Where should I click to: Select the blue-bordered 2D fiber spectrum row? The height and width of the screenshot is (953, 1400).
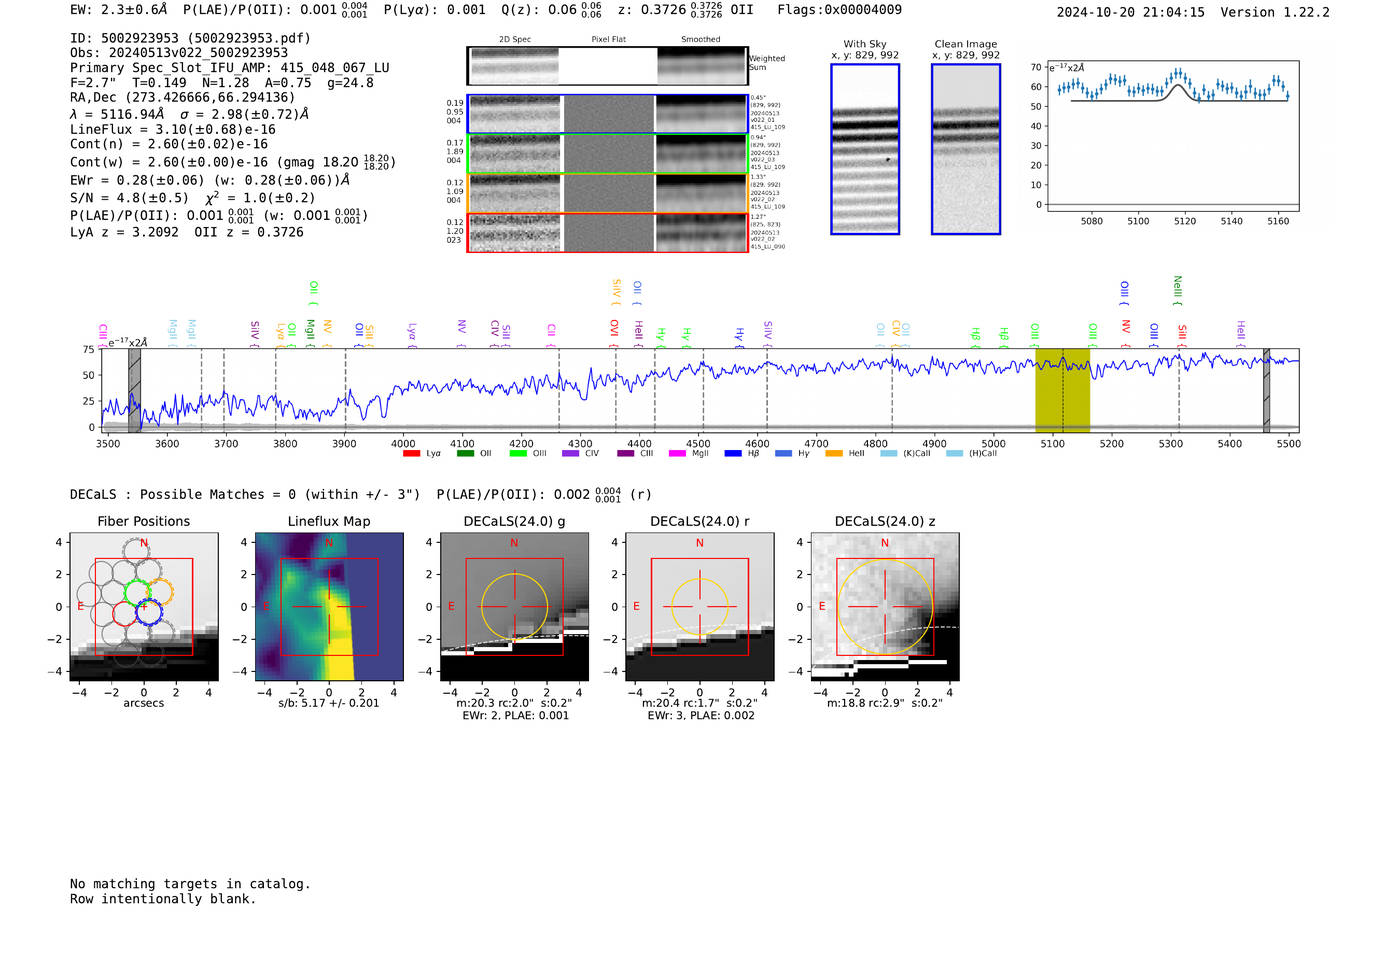[x=607, y=114]
